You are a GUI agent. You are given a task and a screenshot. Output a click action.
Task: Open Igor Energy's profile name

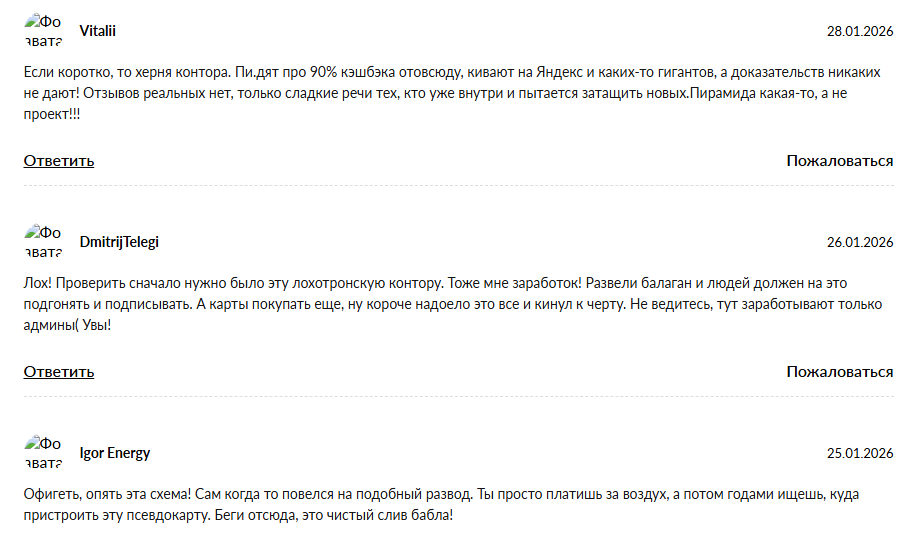tap(115, 453)
